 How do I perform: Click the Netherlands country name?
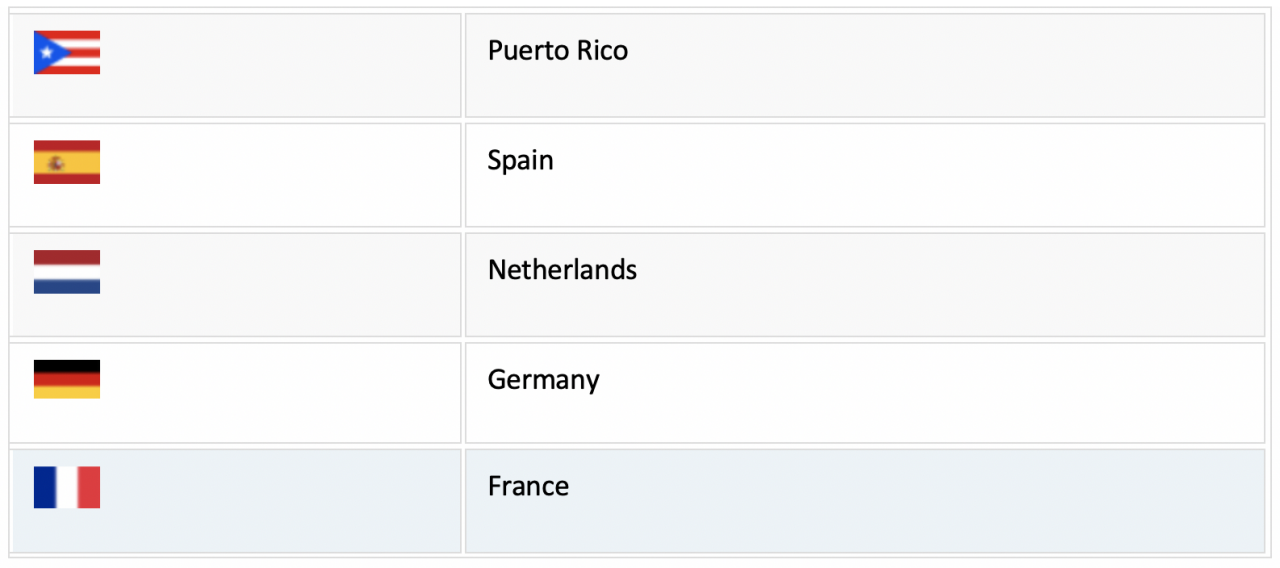[562, 270]
